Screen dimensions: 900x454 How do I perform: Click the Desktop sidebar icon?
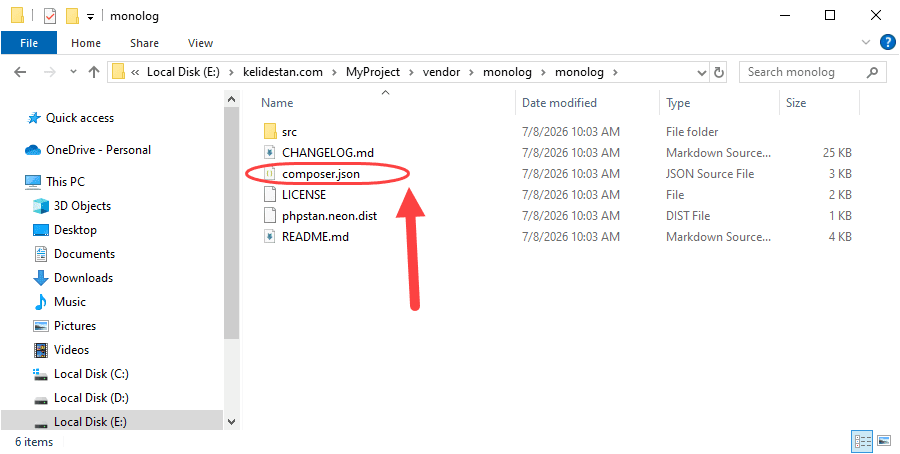pyautogui.click(x=41, y=230)
